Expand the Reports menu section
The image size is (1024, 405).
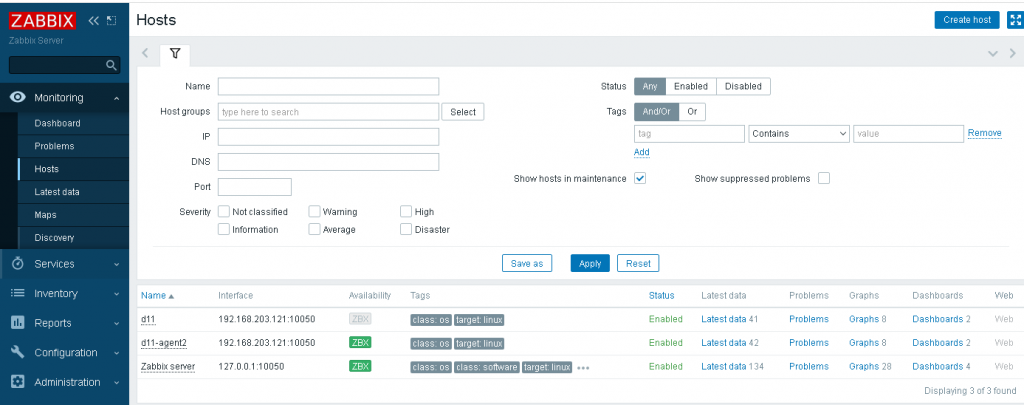click(x=116, y=323)
